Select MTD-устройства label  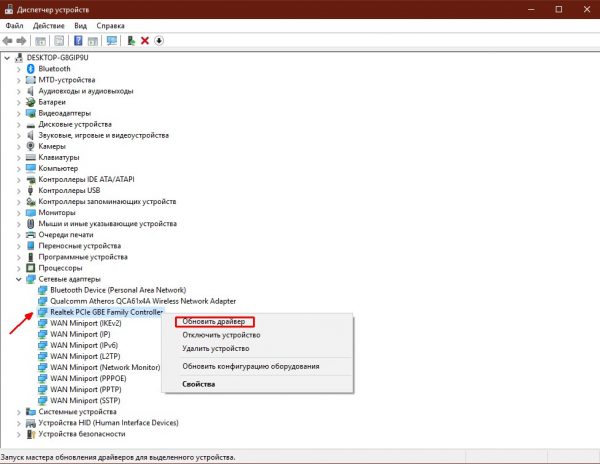(x=67, y=80)
